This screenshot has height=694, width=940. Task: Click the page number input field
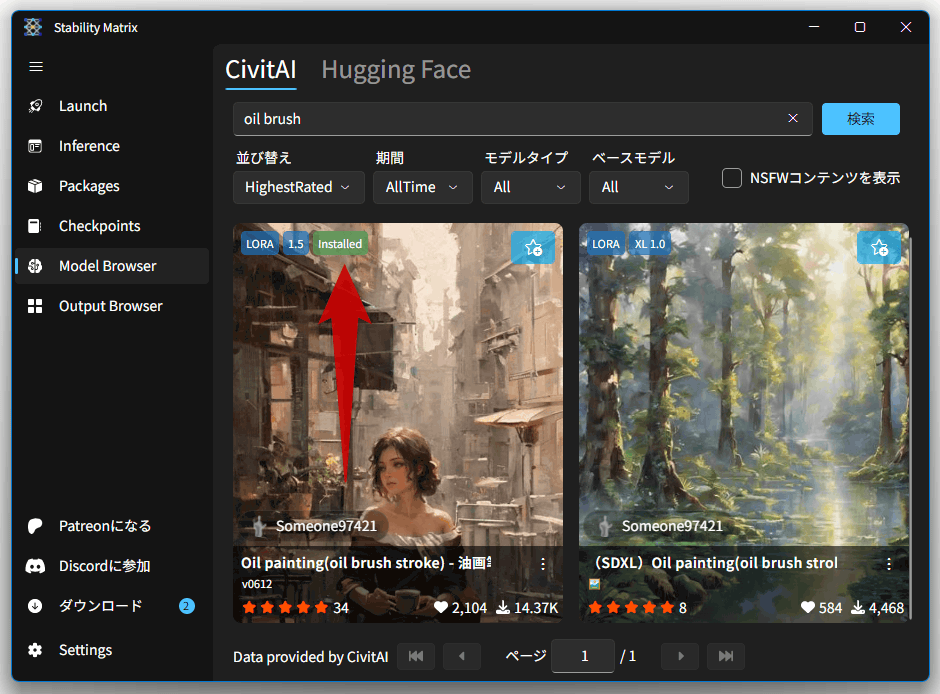583,656
